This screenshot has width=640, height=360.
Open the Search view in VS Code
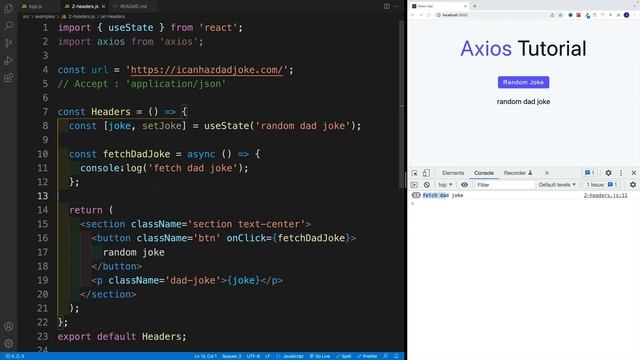click(9, 26)
